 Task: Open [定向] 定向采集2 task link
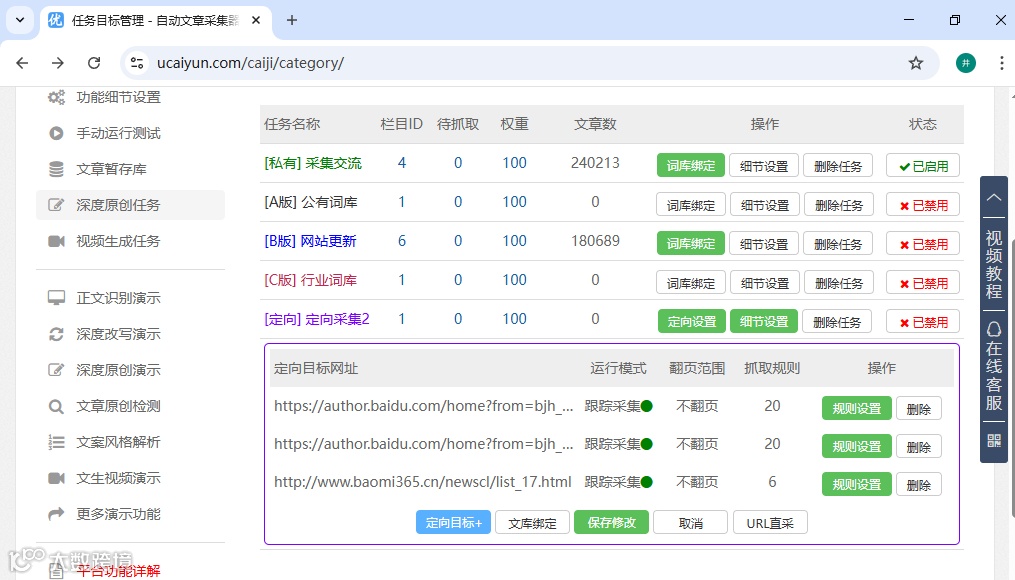317,319
